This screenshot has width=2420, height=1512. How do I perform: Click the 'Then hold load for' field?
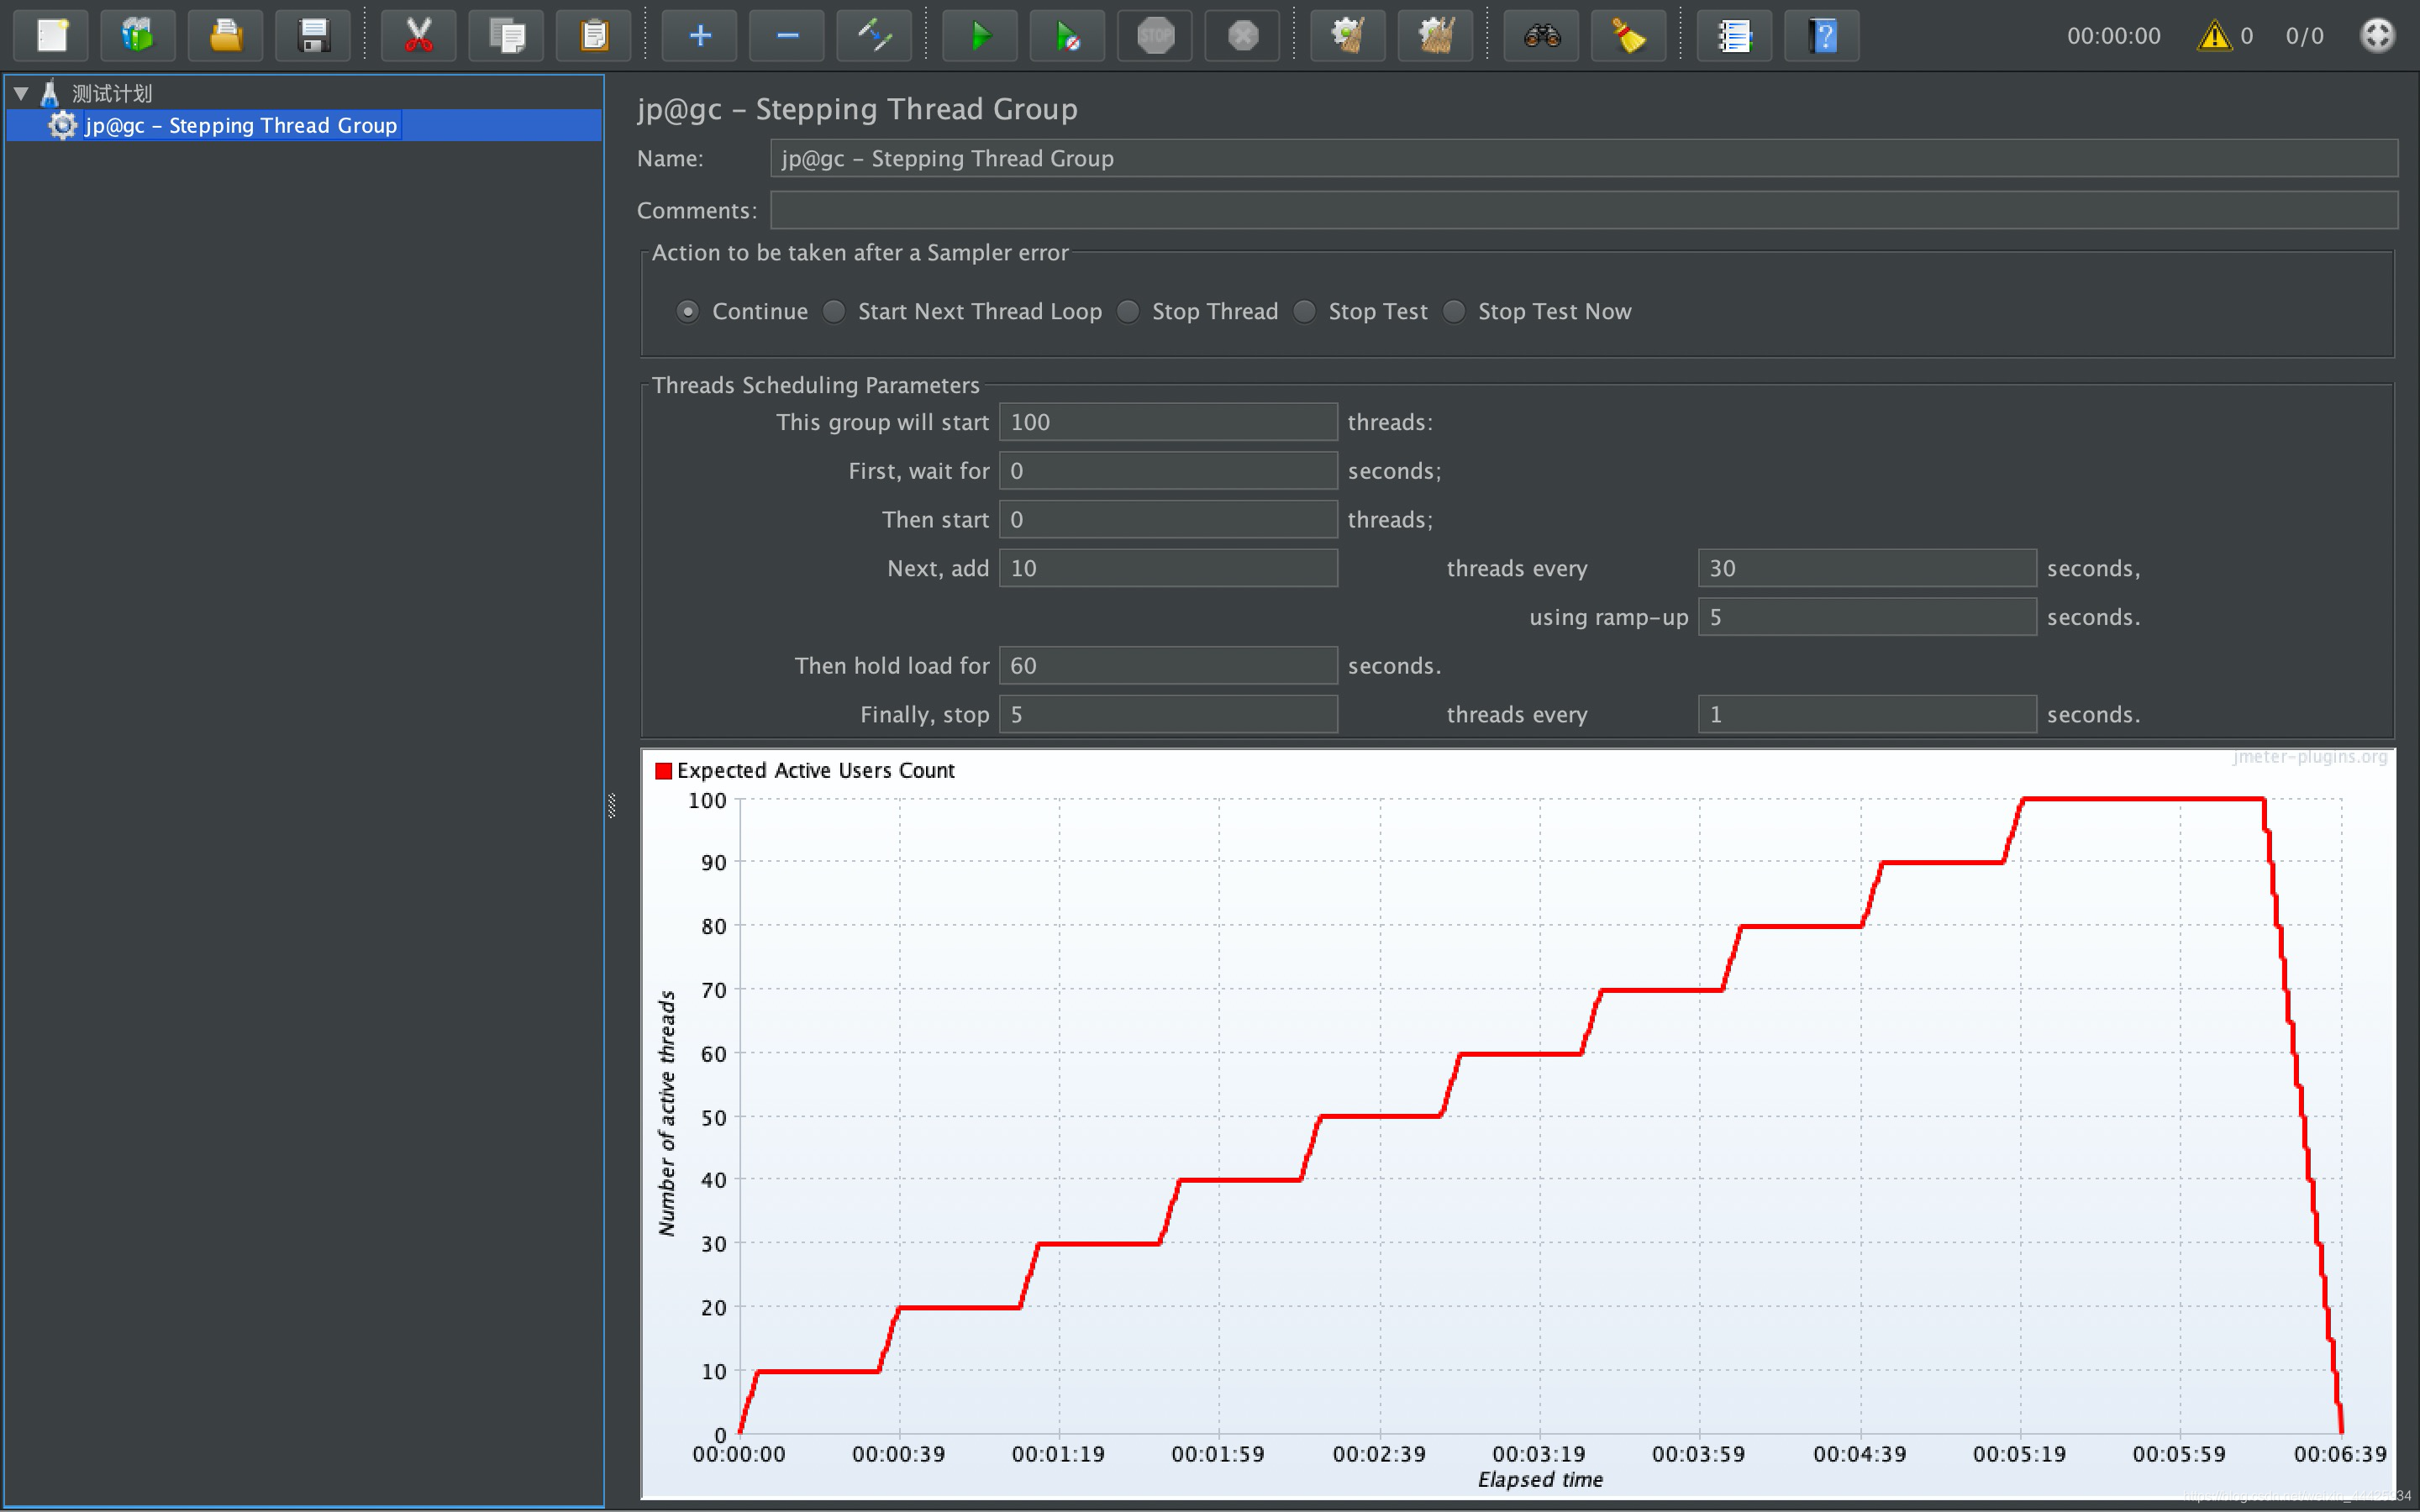[1168, 666]
